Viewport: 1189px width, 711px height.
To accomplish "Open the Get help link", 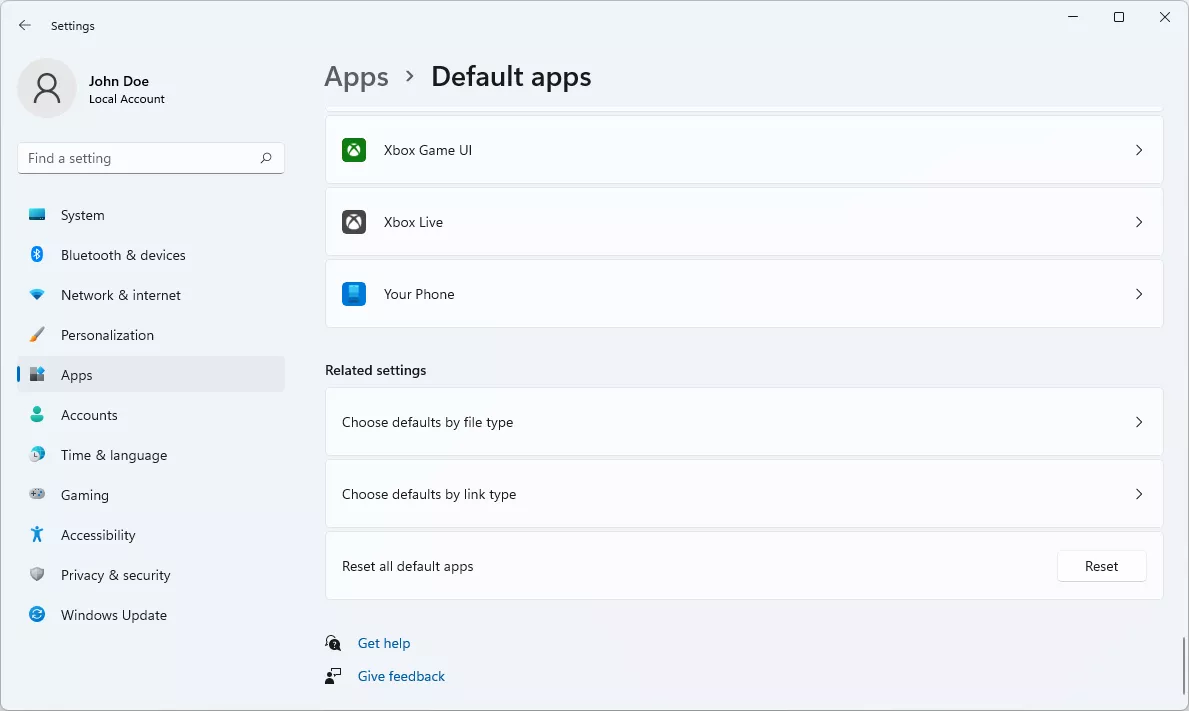I will [x=384, y=644].
